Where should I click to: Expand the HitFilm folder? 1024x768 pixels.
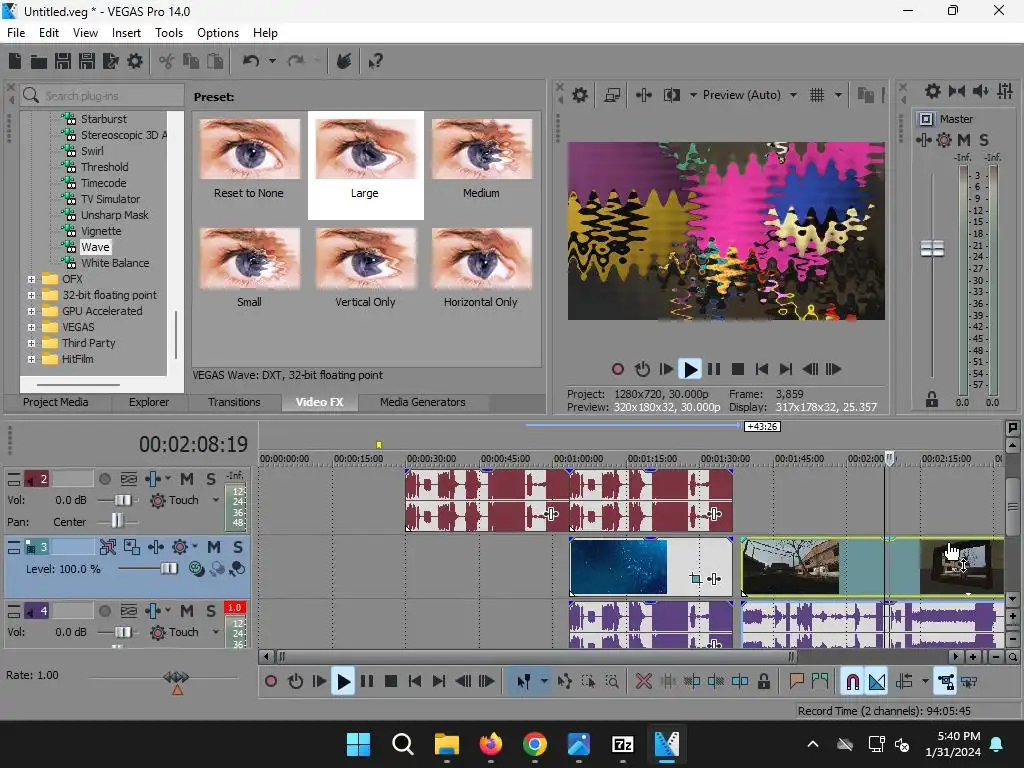31,359
